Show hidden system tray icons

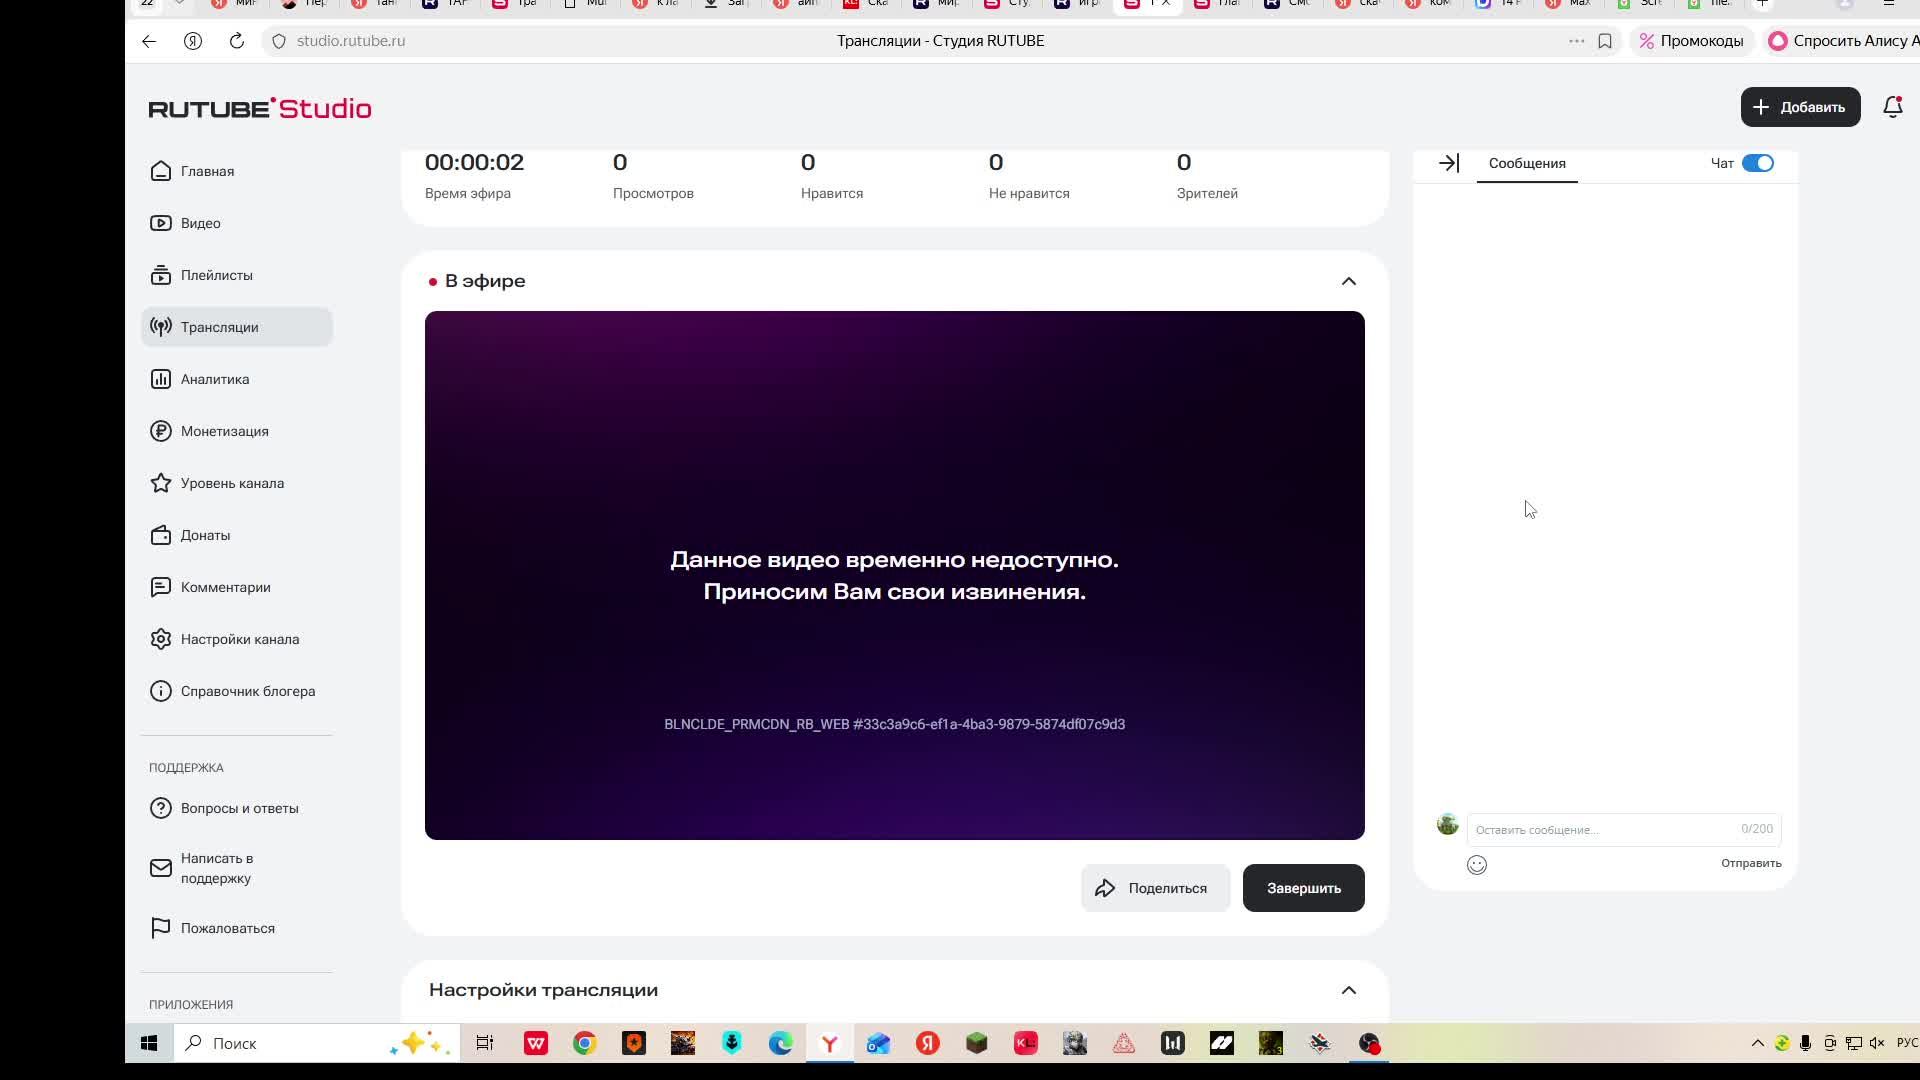1757,1043
